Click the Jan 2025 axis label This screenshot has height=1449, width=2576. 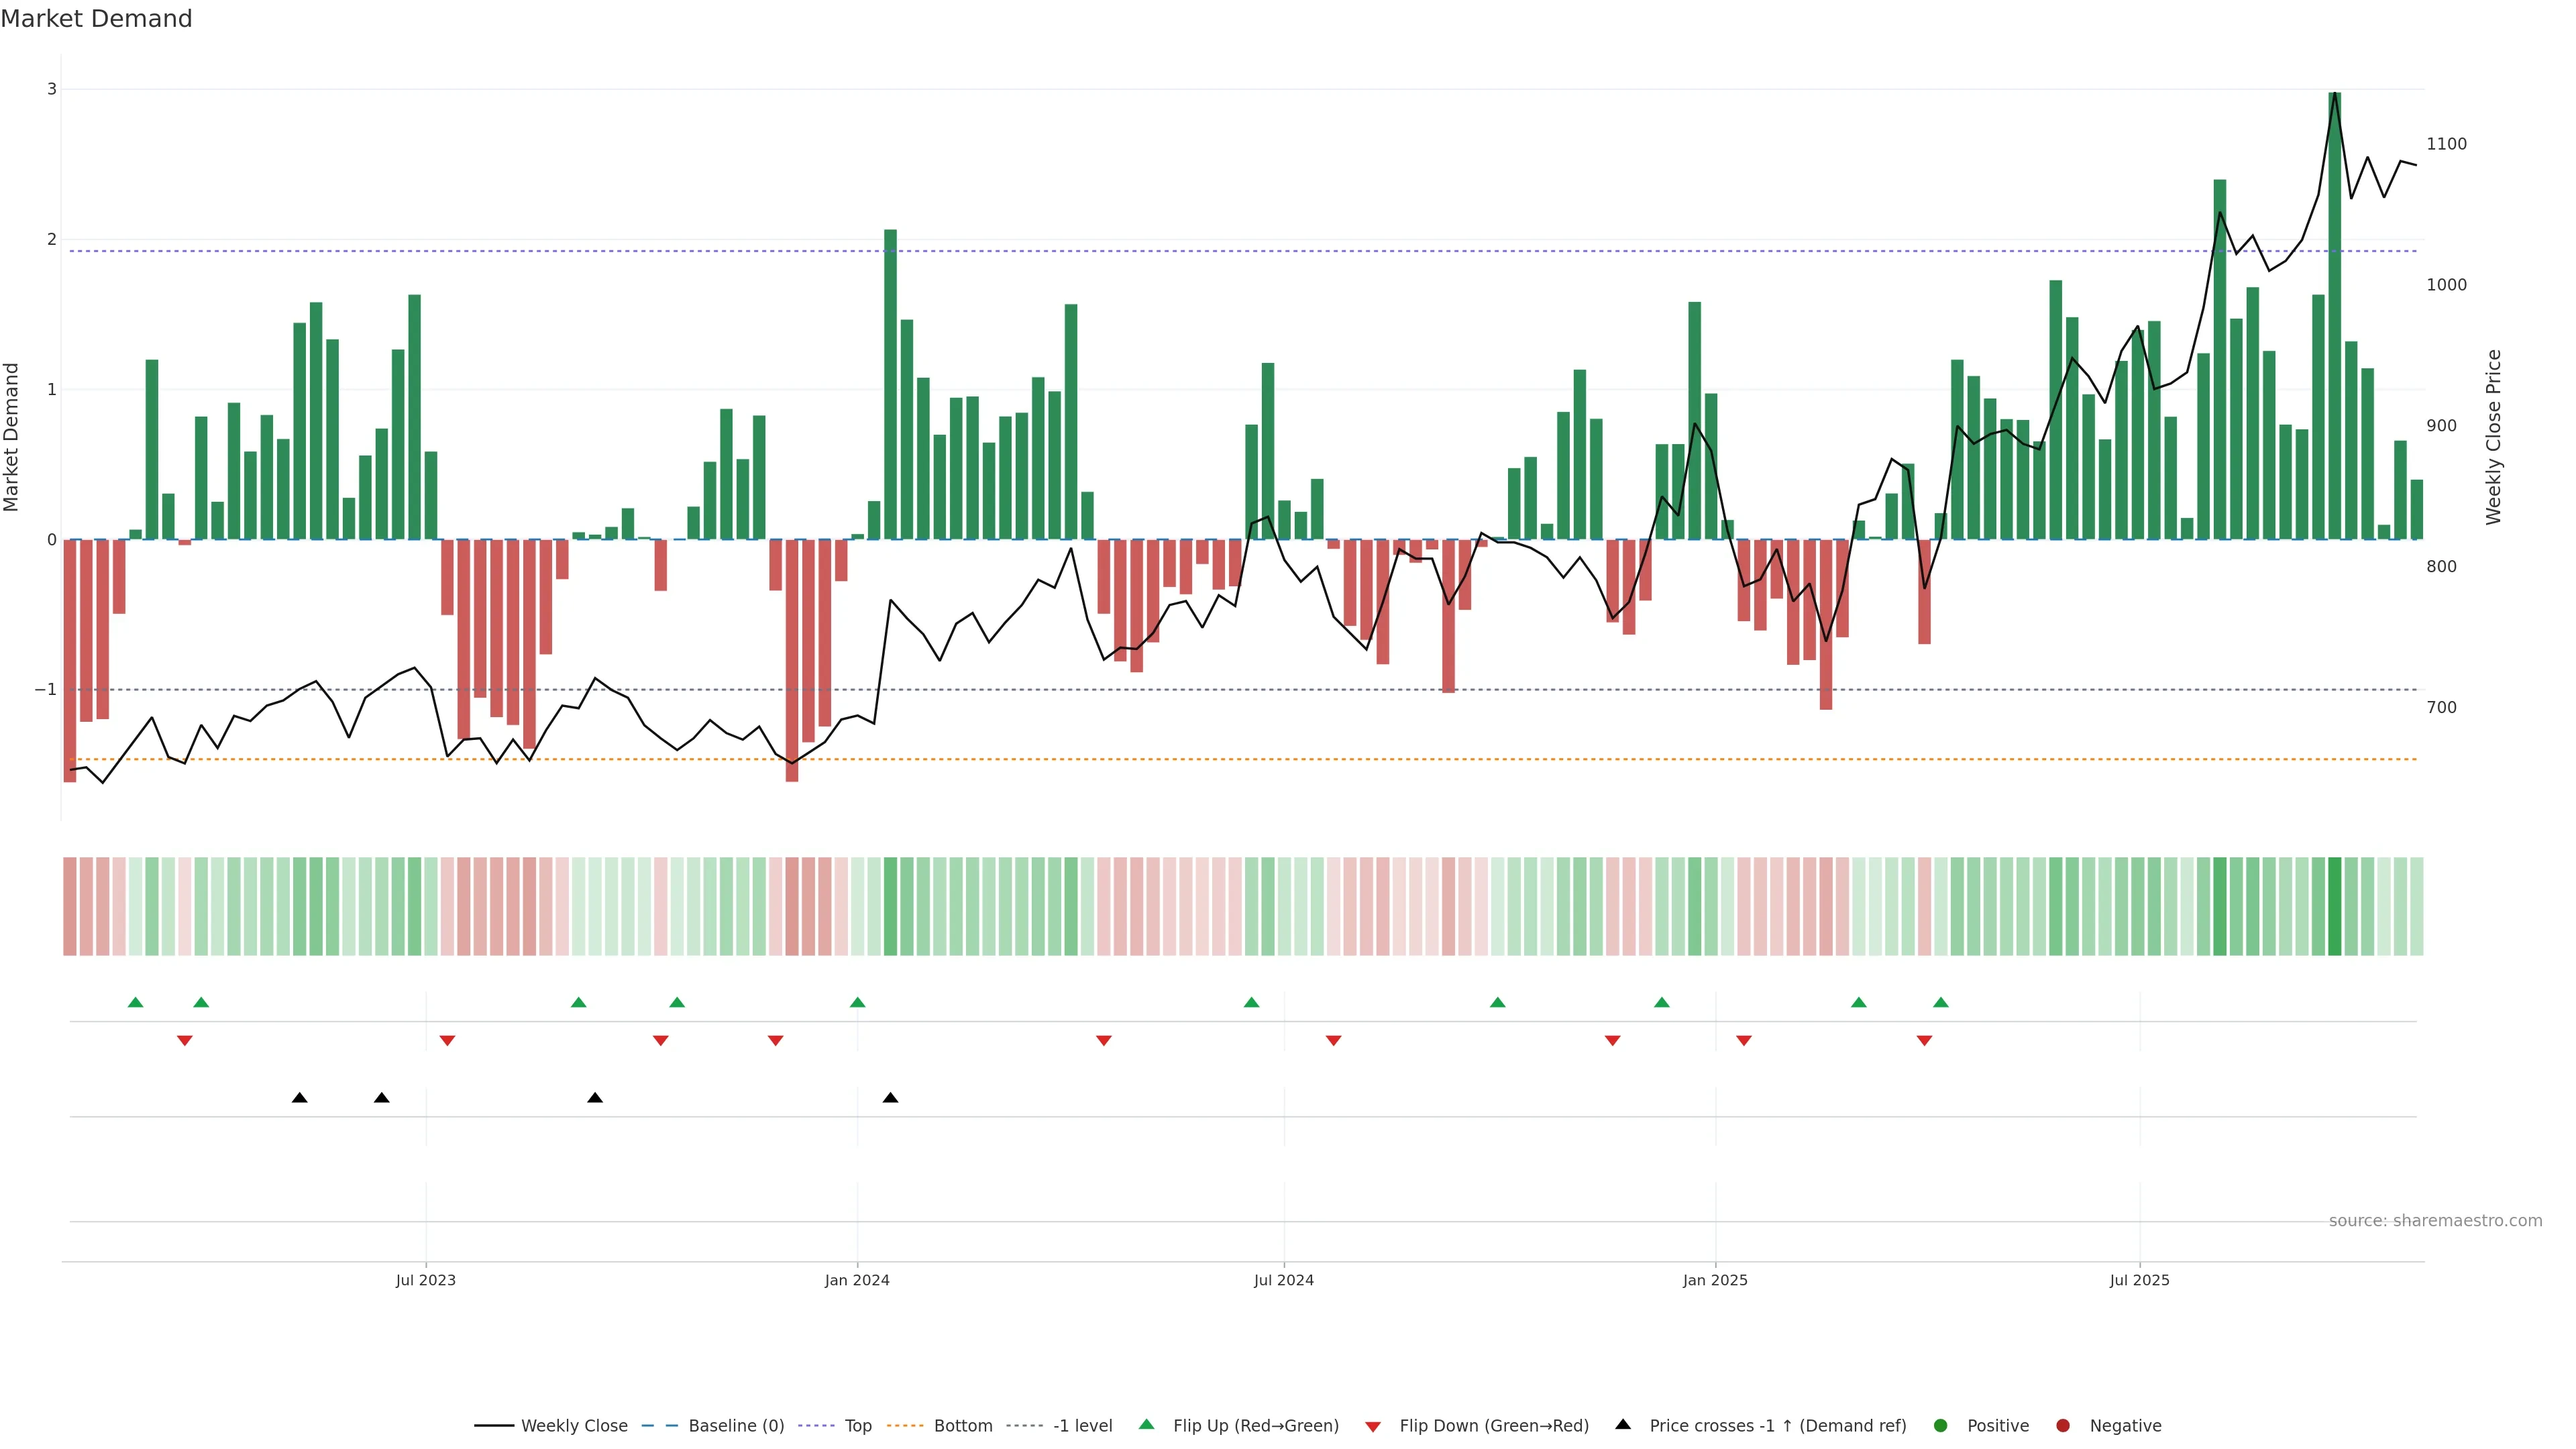point(1715,1280)
